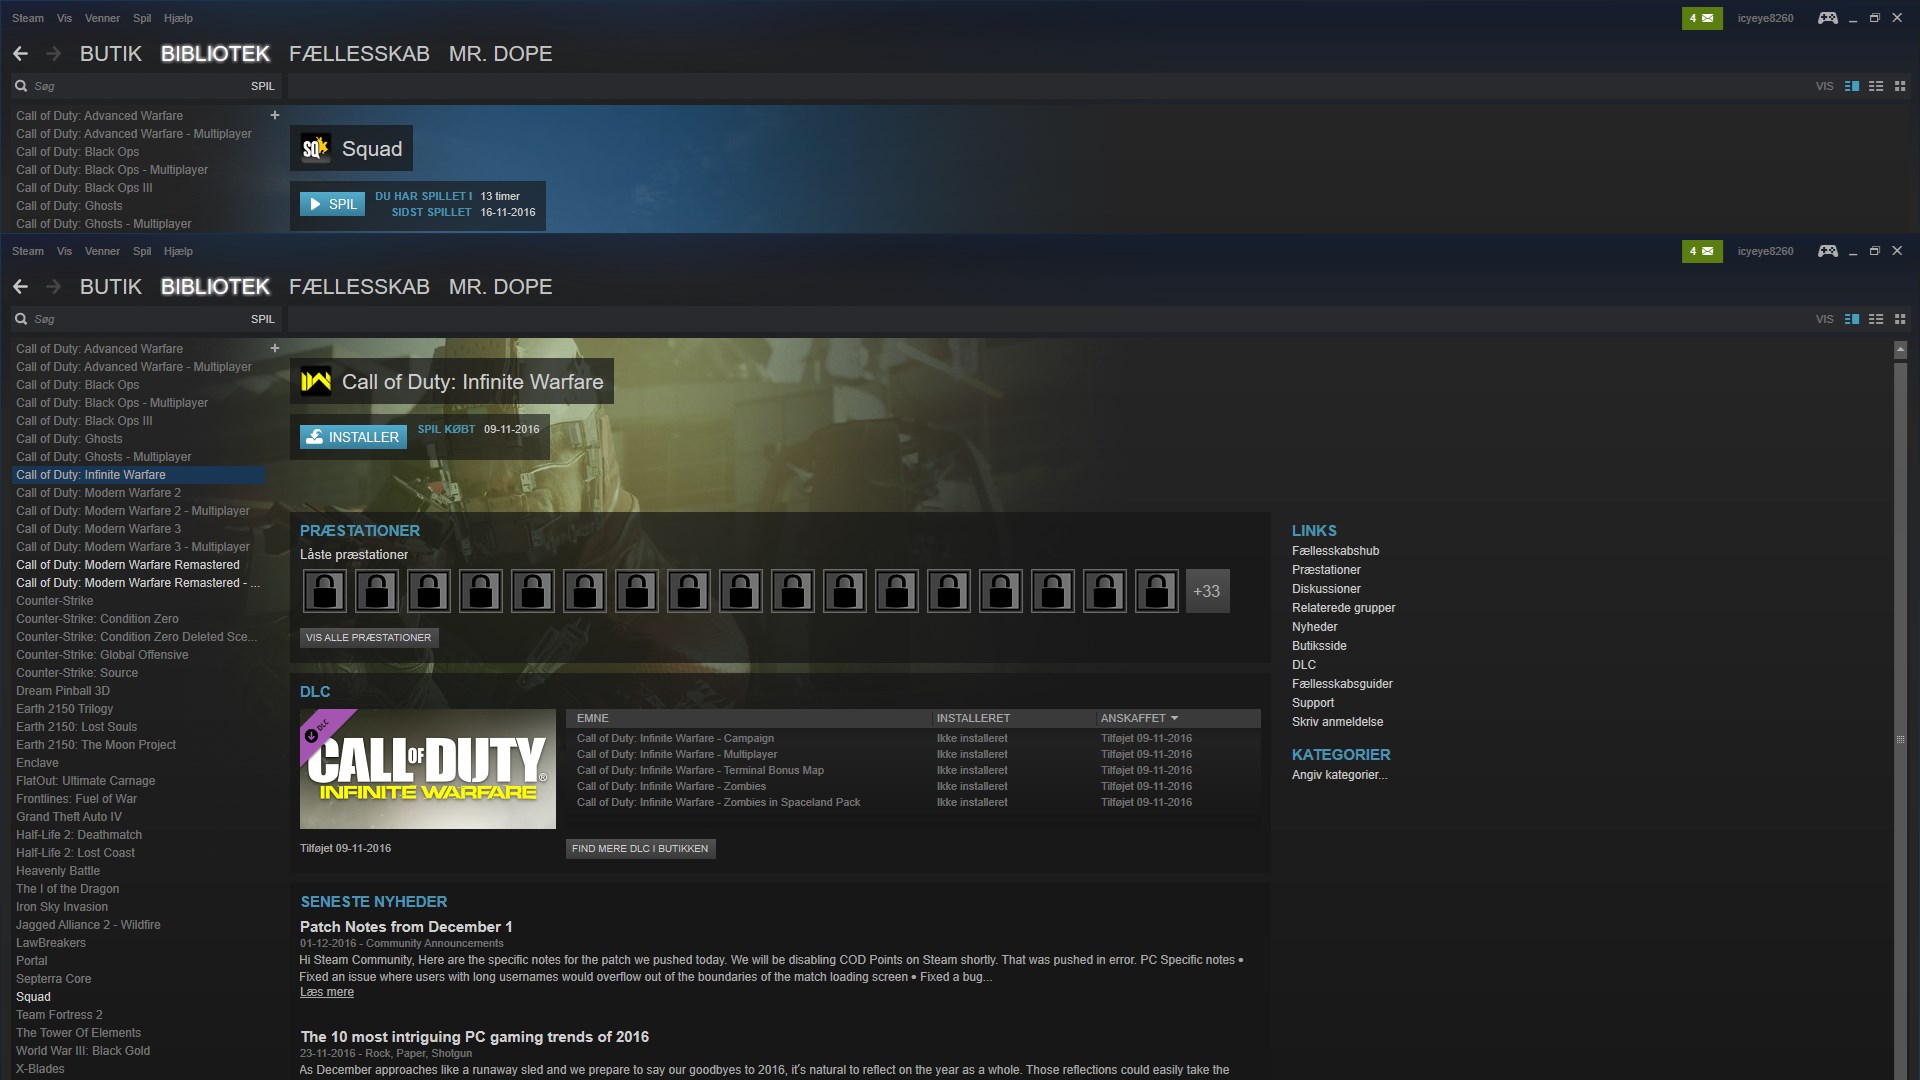This screenshot has height=1080, width=1920.
Task: Open SPIL filter dropdown in upper window
Action: coord(262,86)
